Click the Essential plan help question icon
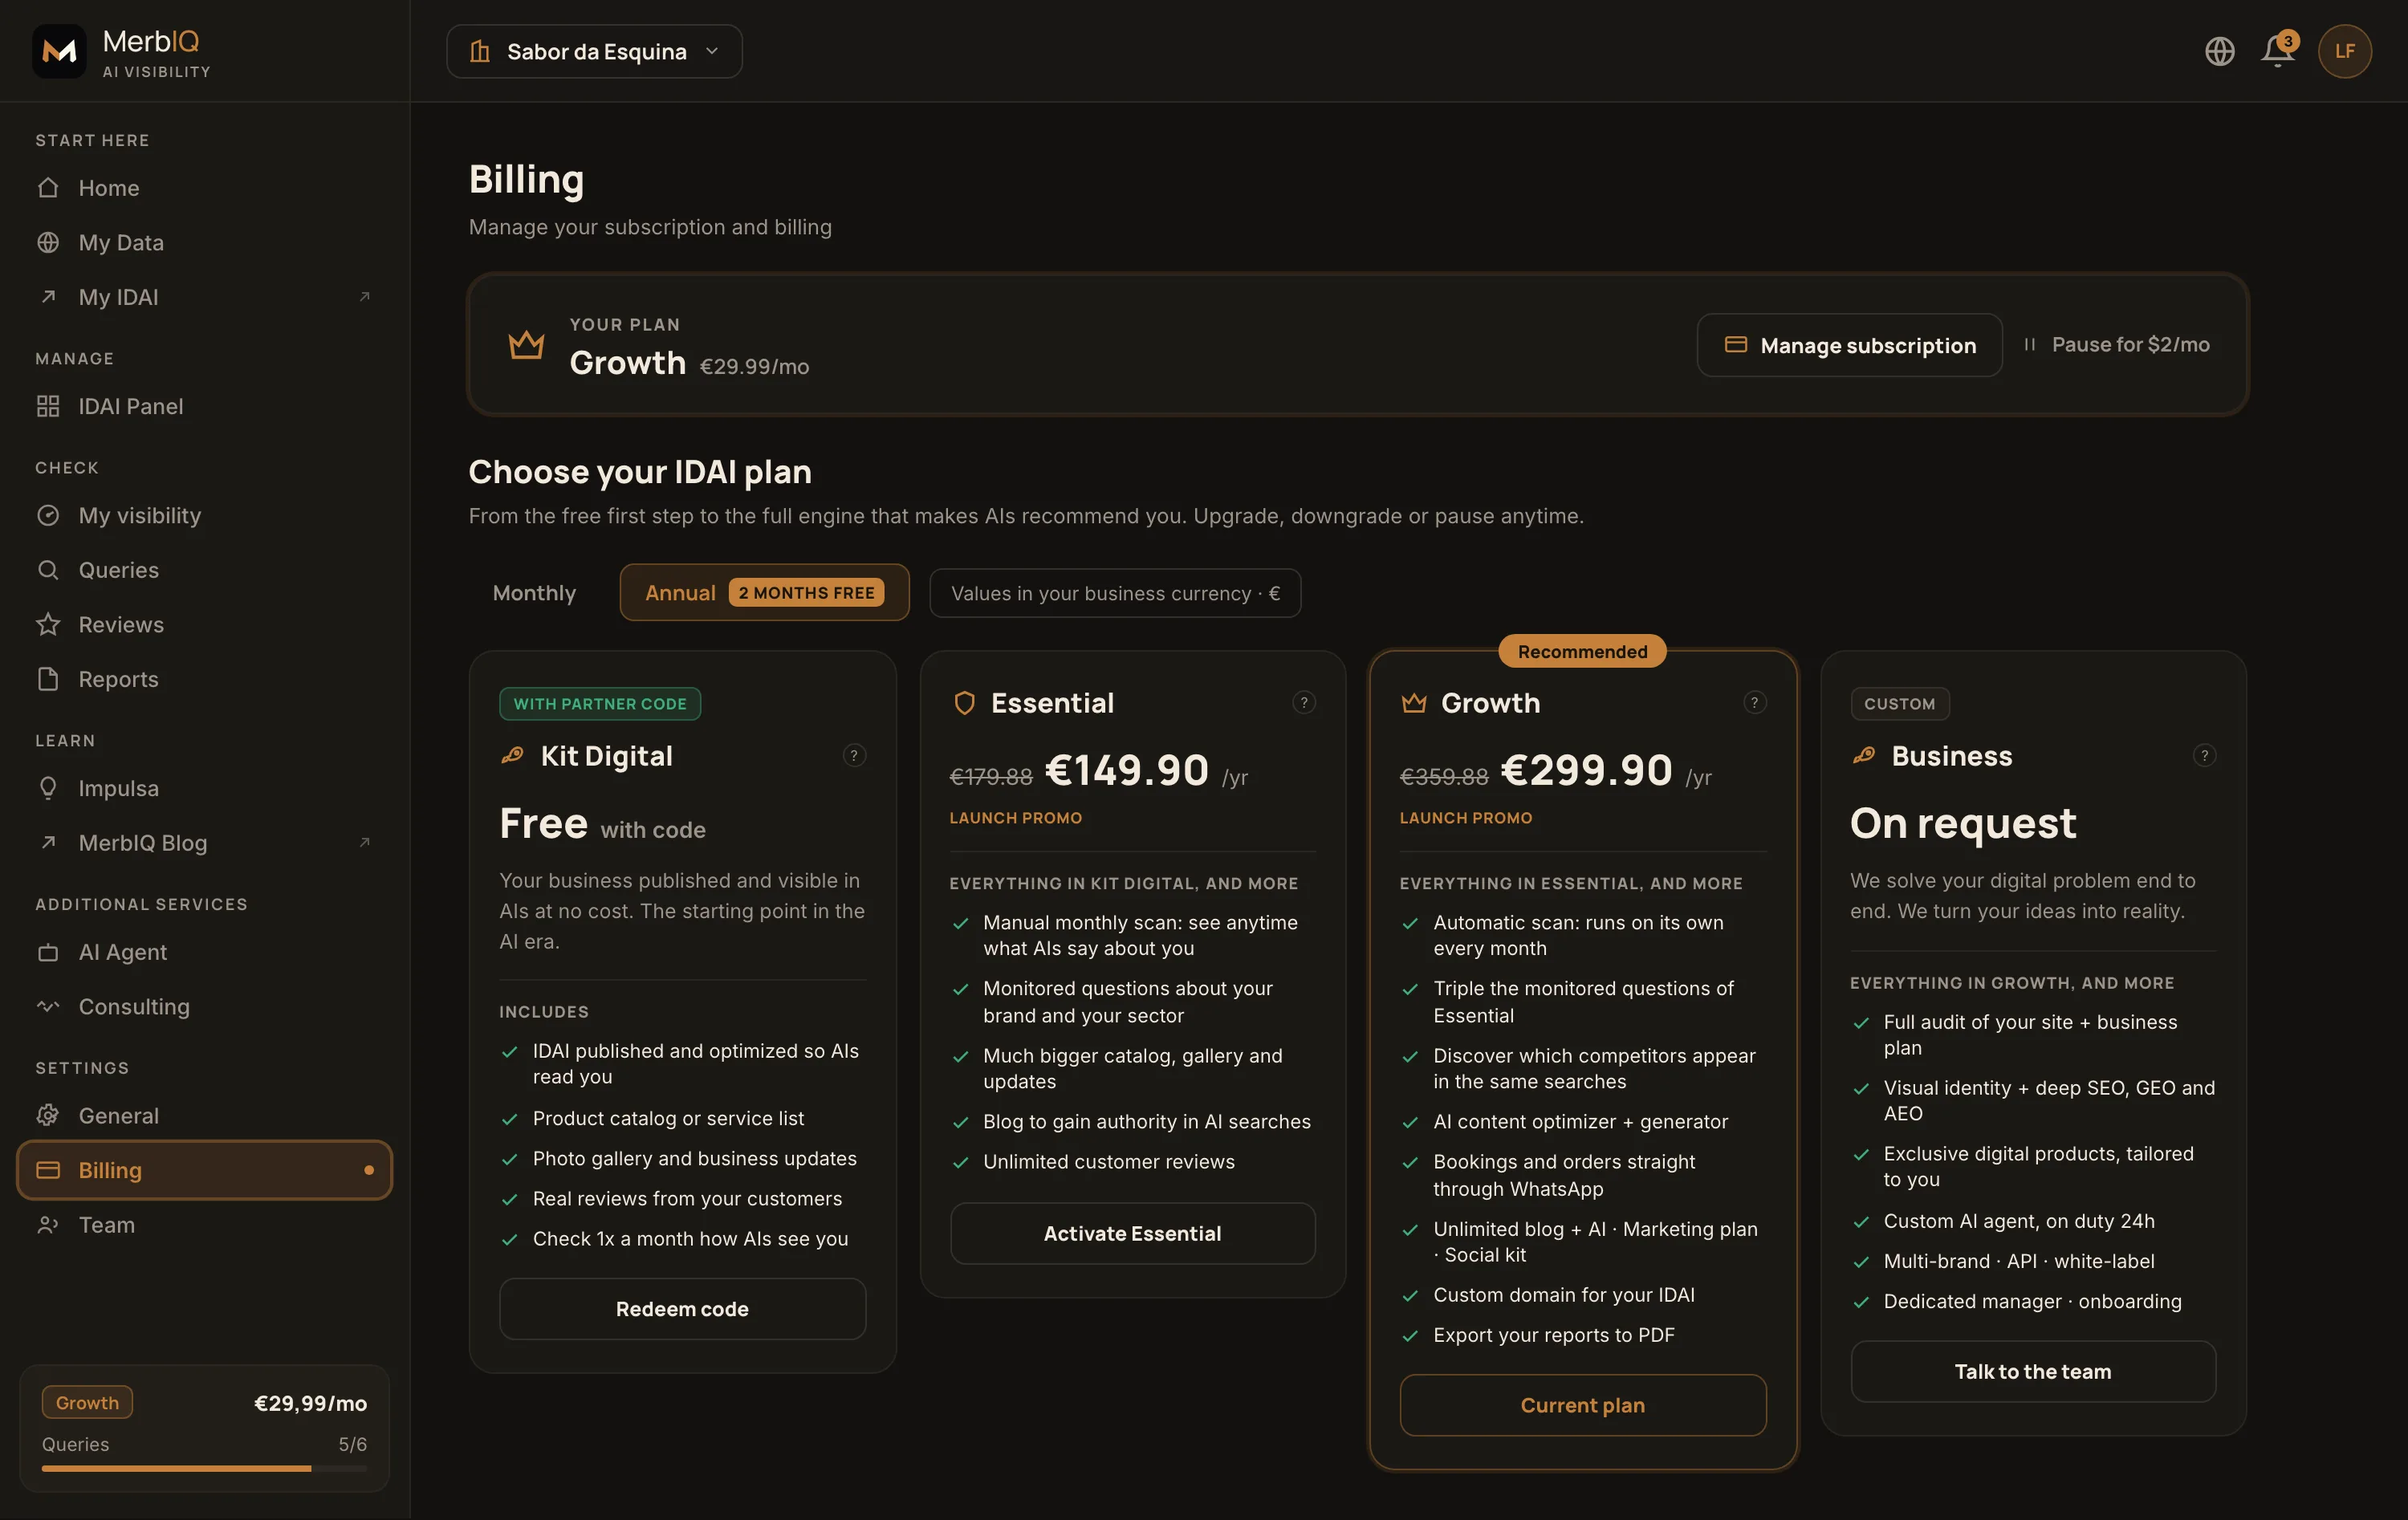Image resolution: width=2408 pixels, height=1520 pixels. tap(1304, 702)
